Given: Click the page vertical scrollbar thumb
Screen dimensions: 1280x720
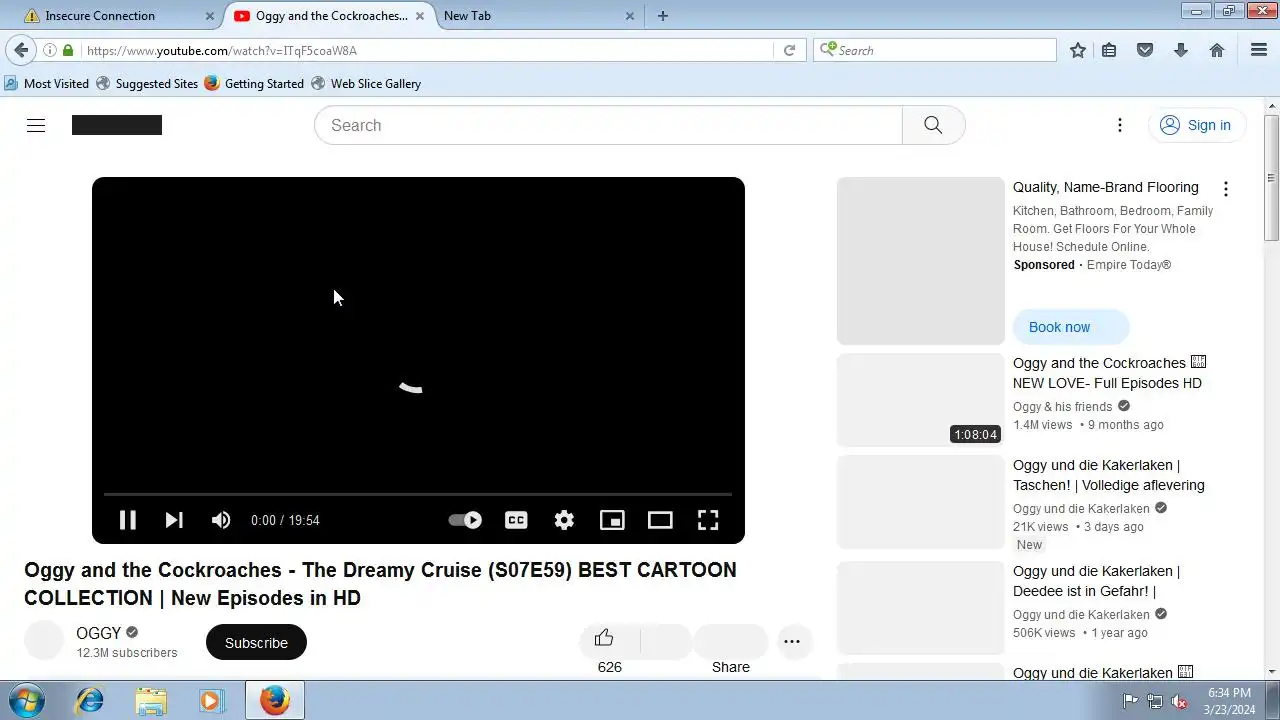Looking at the screenshot, I should tap(1272, 177).
